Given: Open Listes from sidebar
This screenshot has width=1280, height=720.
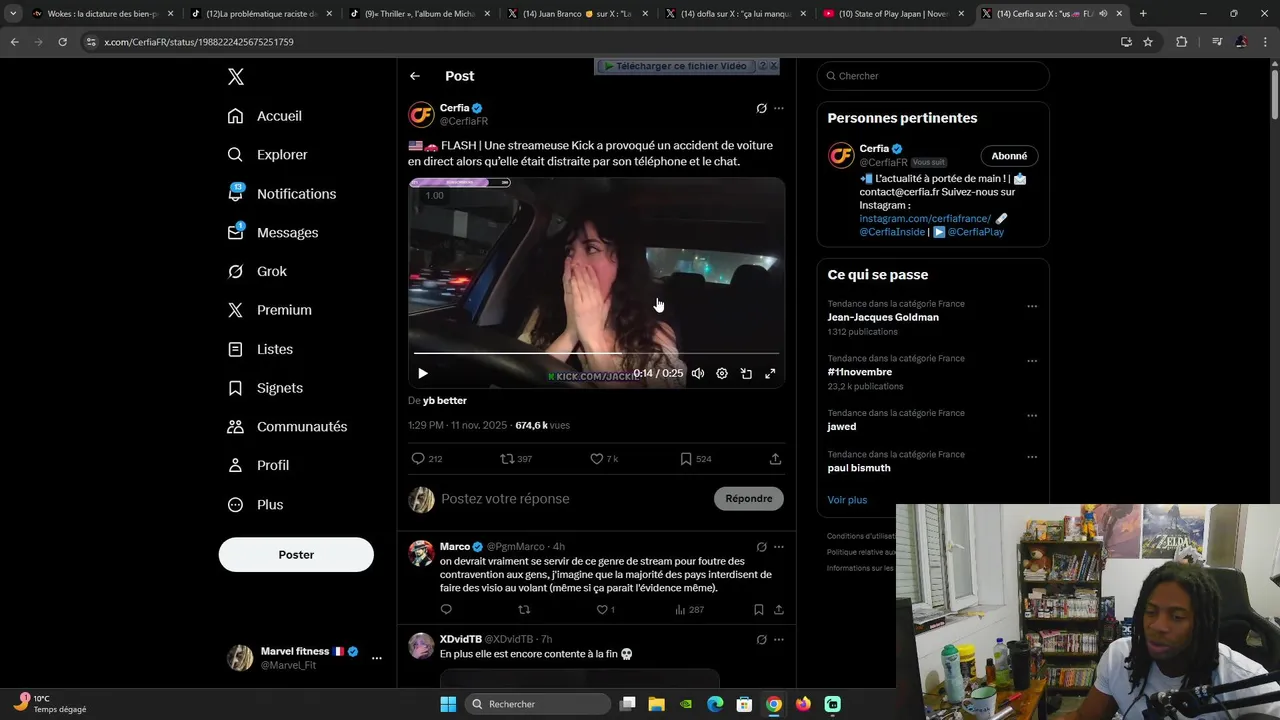Looking at the screenshot, I should (x=260, y=349).
